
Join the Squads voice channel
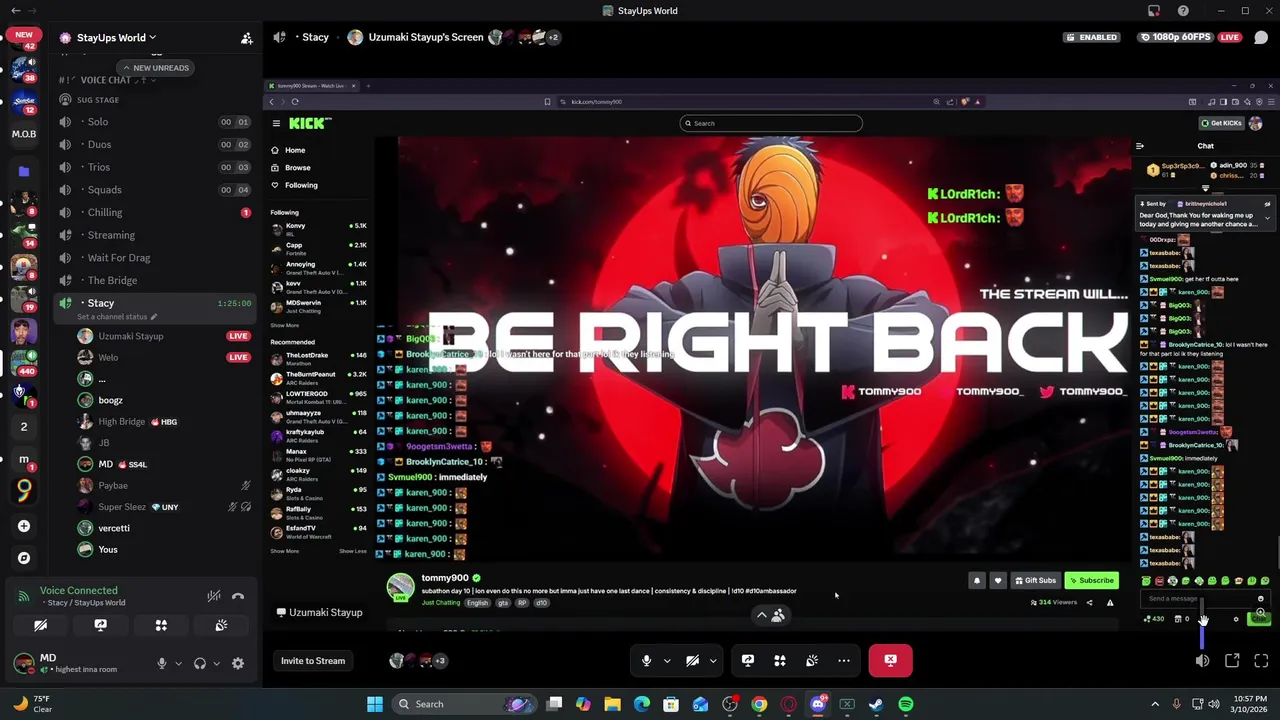click(155, 190)
